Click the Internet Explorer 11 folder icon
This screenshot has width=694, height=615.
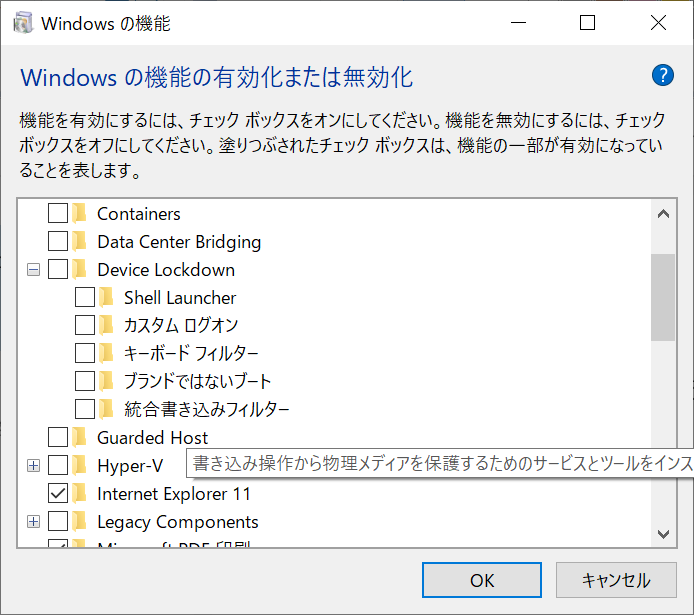coord(79,493)
